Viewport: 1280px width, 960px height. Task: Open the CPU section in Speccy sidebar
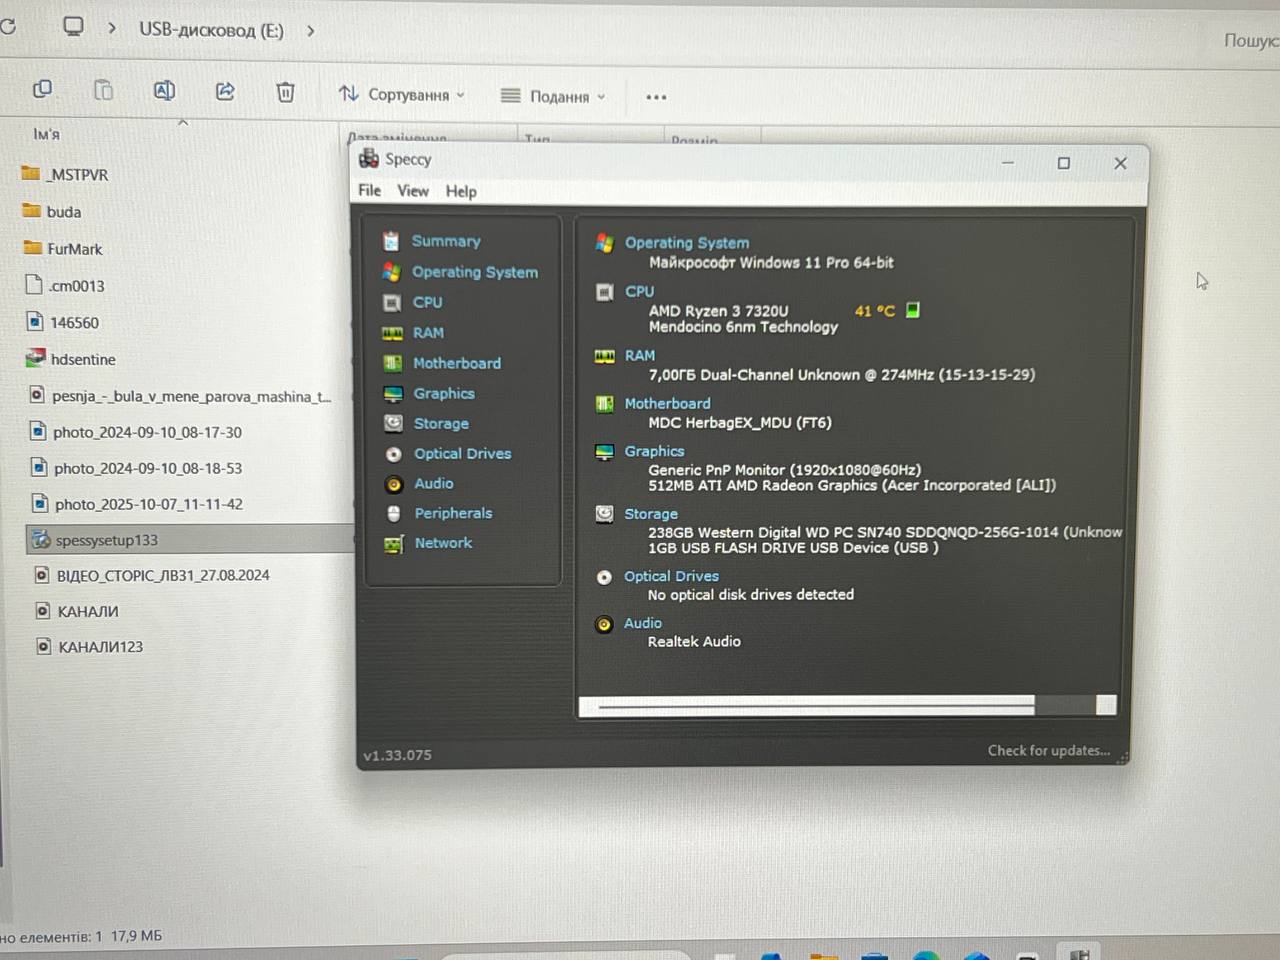click(x=426, y=302)
